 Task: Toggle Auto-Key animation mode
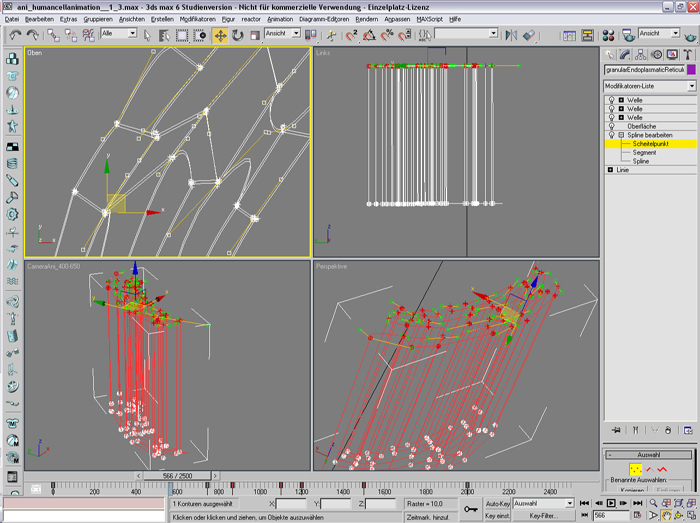tap(497, 503)
